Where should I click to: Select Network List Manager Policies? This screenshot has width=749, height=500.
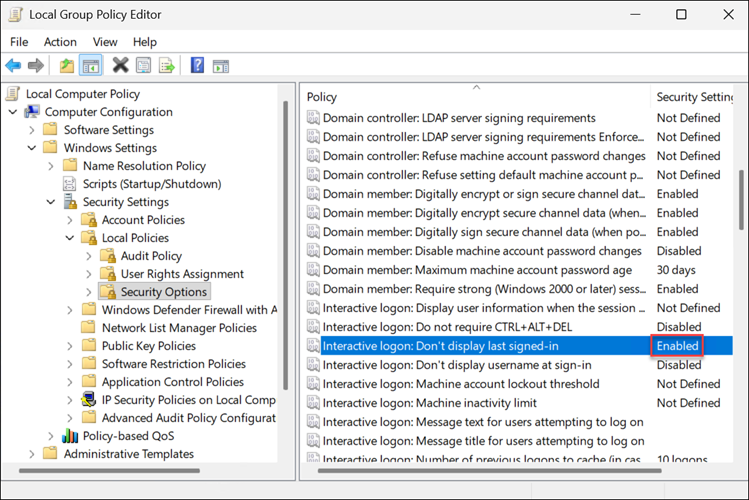179,328
